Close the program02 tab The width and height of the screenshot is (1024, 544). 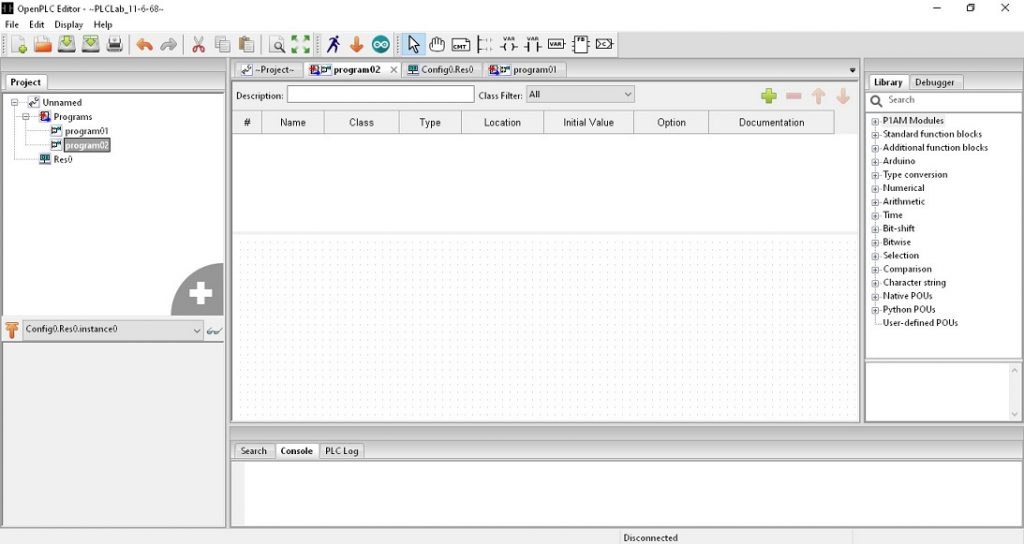pyautogui.click(x=393, y=70)
